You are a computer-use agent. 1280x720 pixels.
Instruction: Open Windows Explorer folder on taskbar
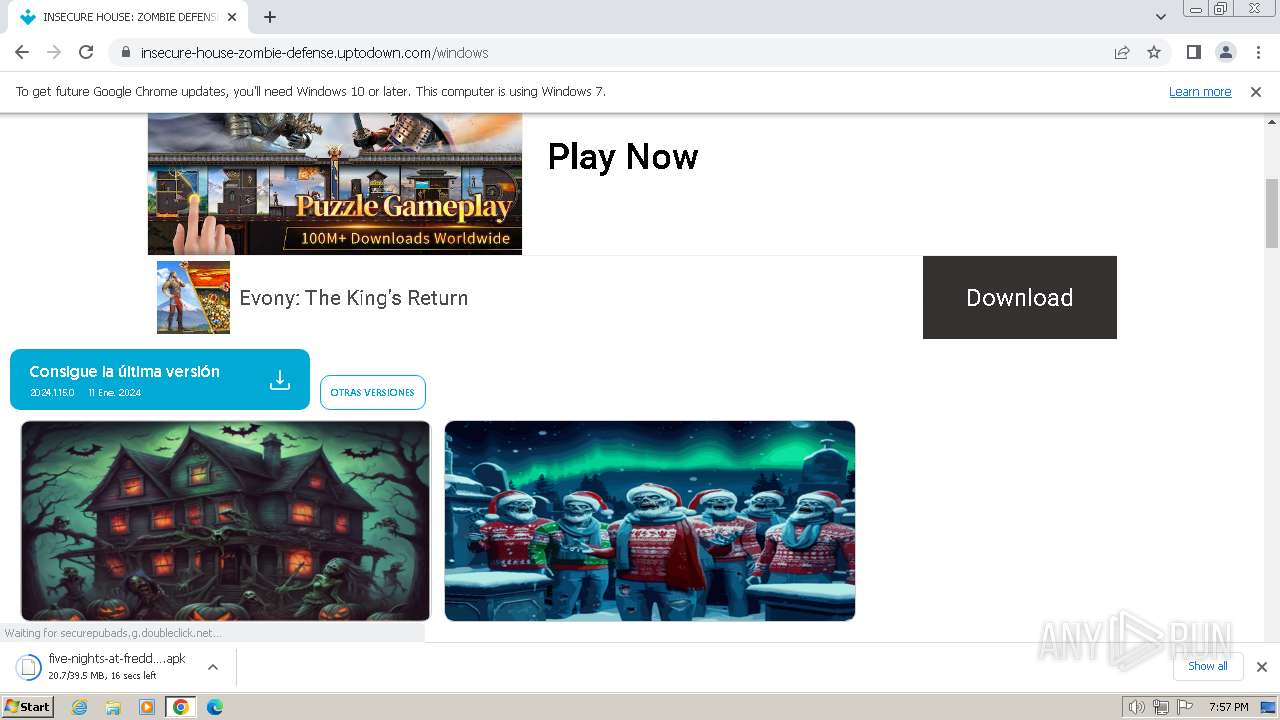[x=113, y=707]
